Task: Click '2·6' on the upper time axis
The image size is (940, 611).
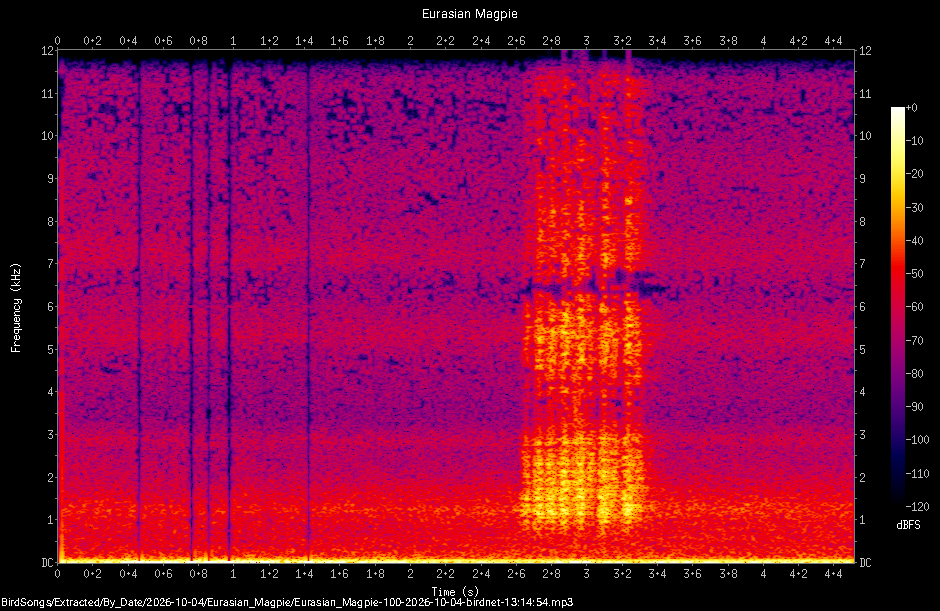Action: click(x=516, y=41)
